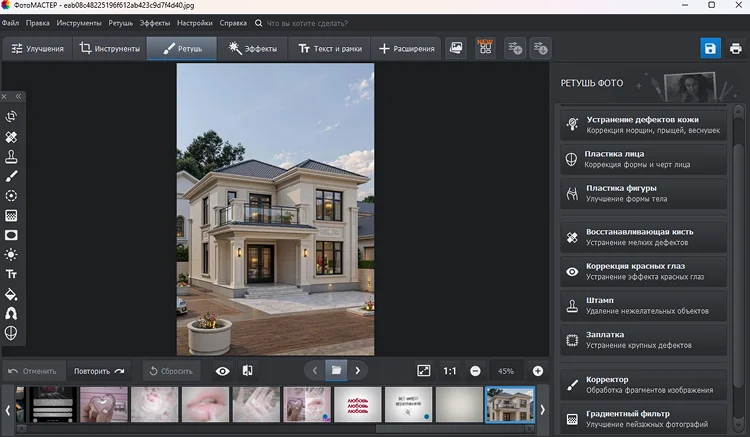Select the text tool in left sidebar
The image size is (750, 437).
pos(11,274)
